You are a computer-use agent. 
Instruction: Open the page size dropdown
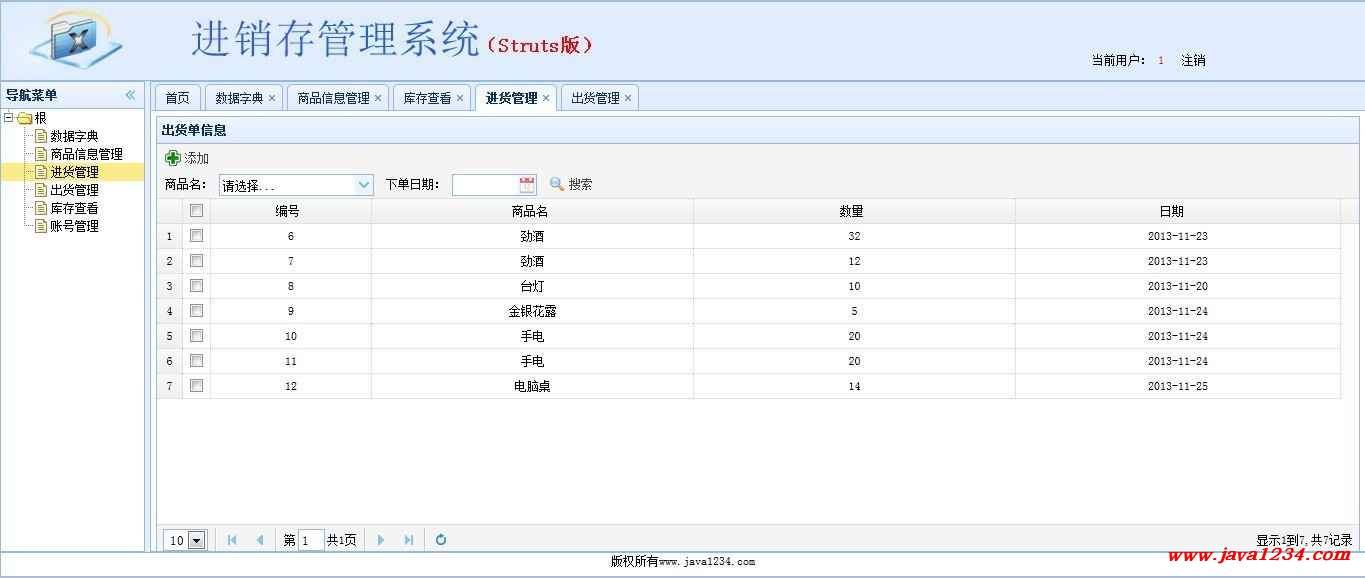pos(196,540)
